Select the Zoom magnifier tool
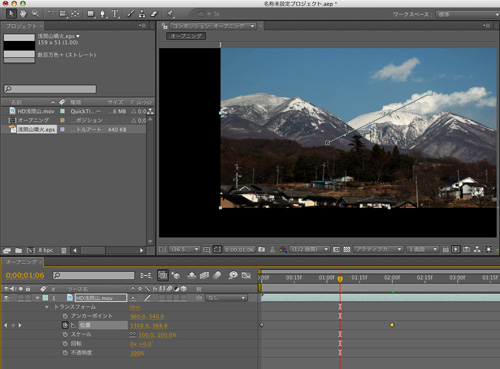500x369 pixels. coord(35,14)
